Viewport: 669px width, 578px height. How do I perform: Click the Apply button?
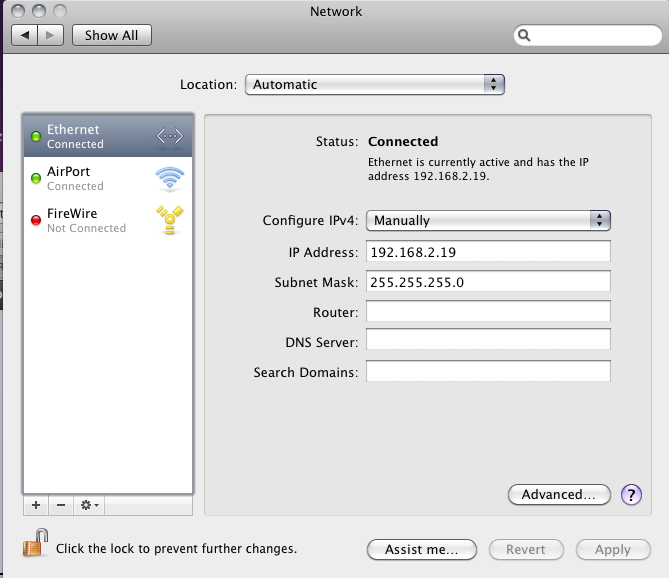point(613,549)
